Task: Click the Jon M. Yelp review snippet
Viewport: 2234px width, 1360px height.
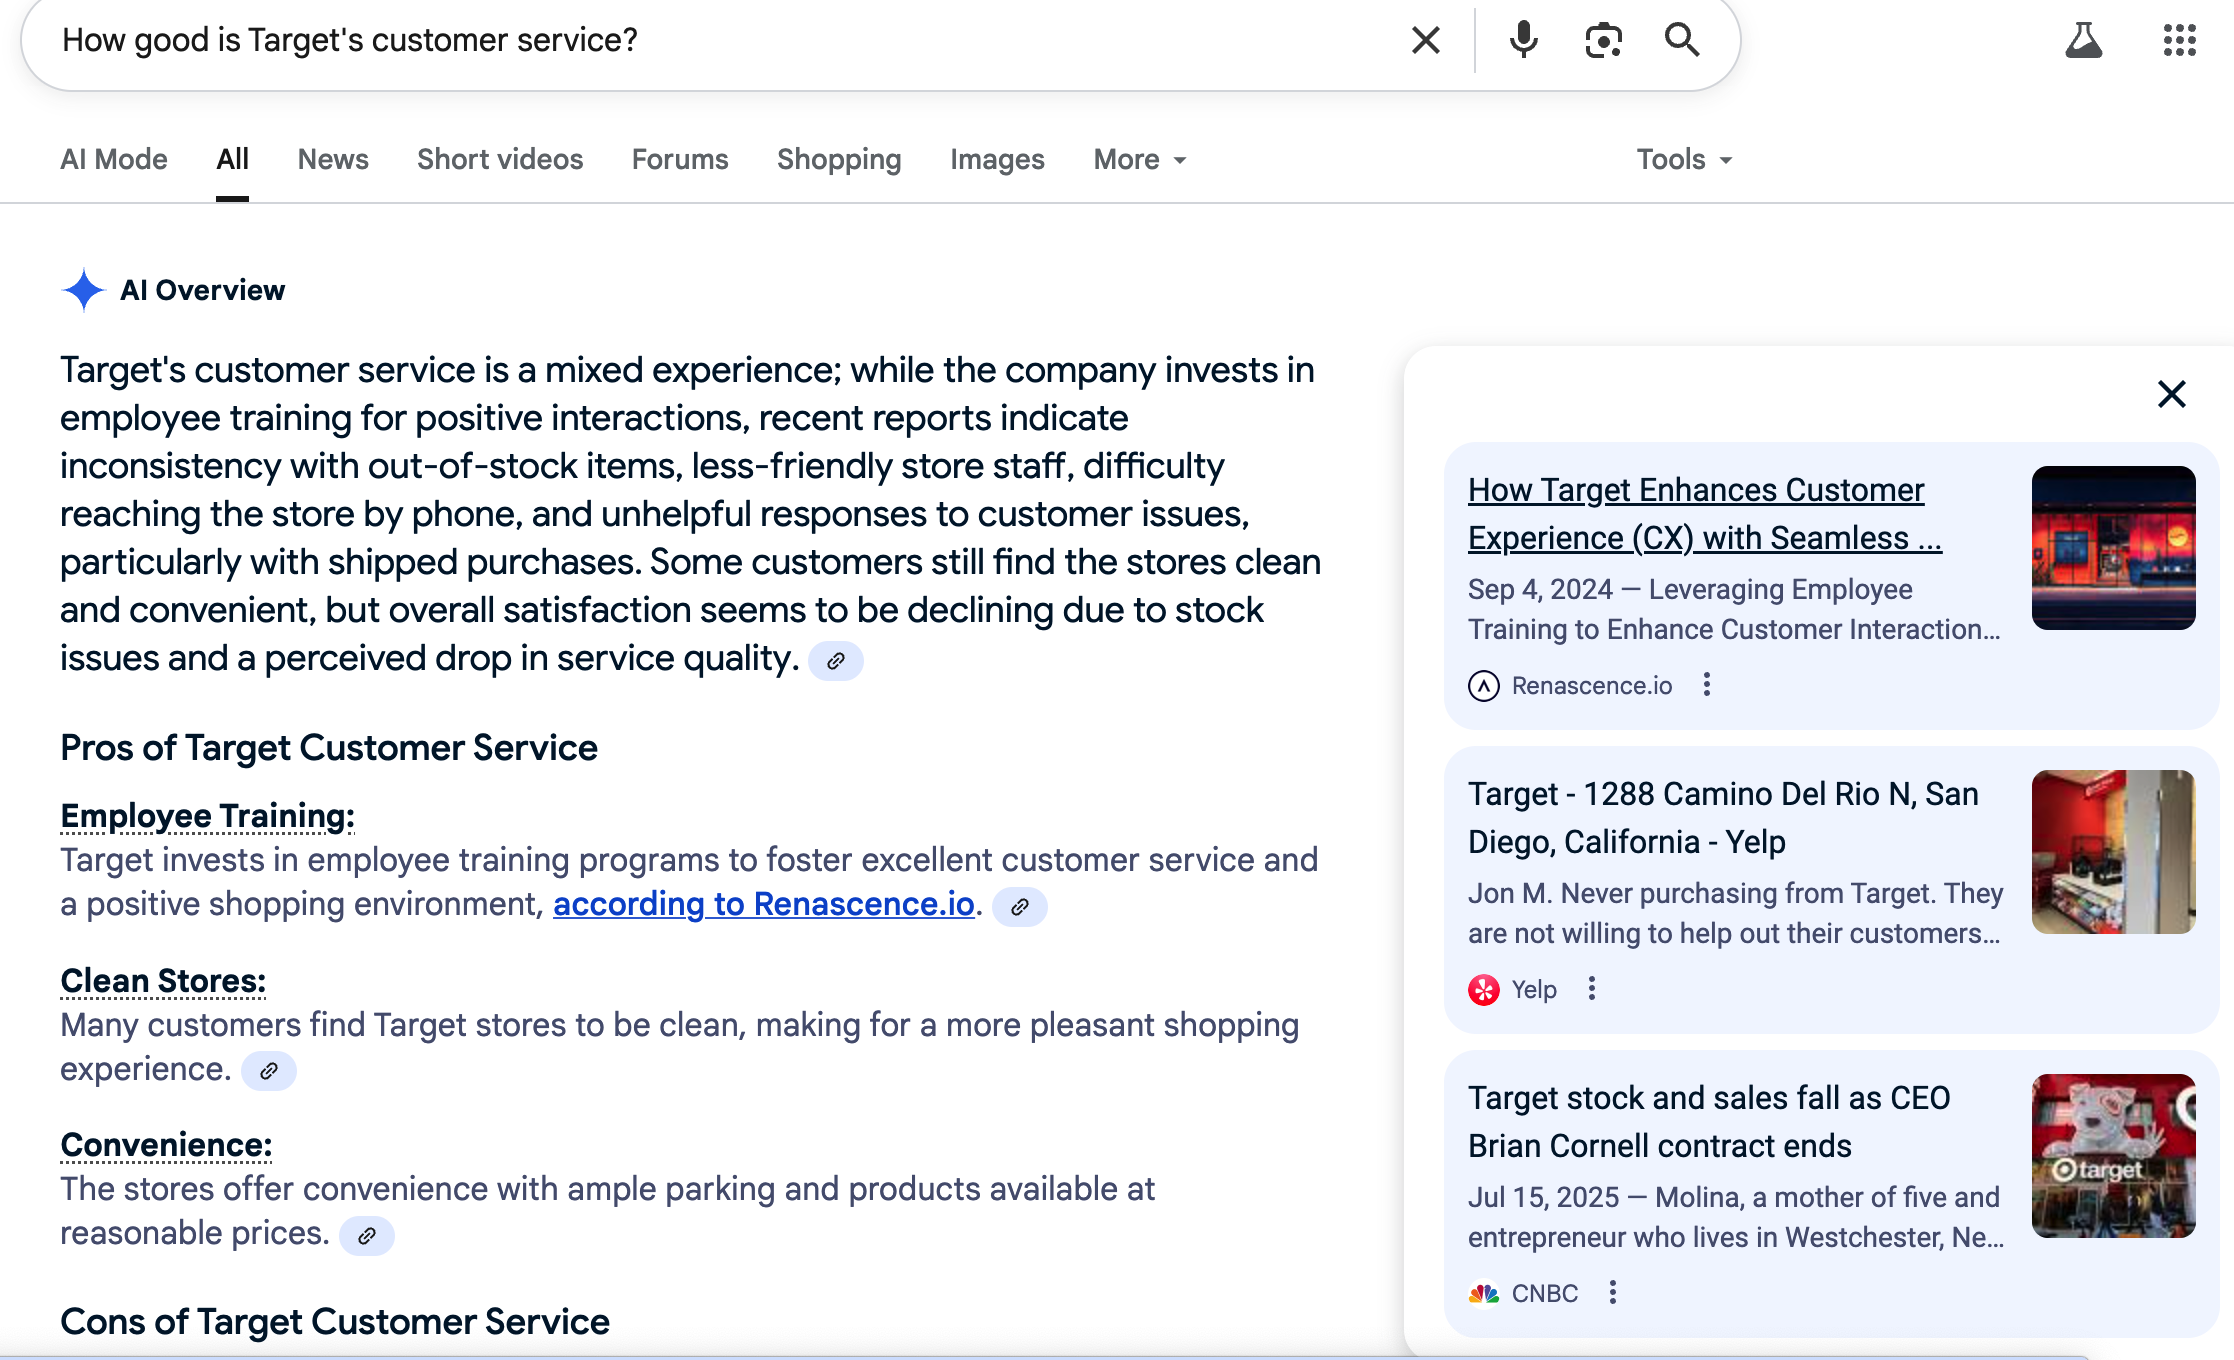Action: pyautogui.click(x=1735, y=913)
